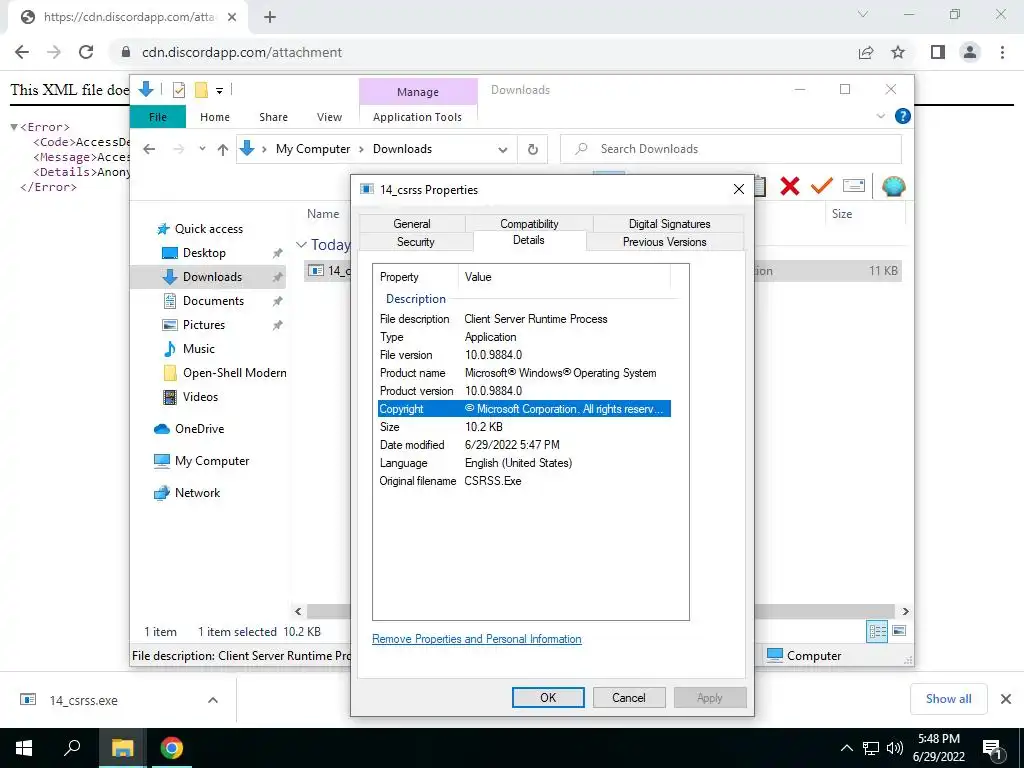The image size is (1024, 768).
Task: Open the View ribbon tab
Action: tap(329, 117)
